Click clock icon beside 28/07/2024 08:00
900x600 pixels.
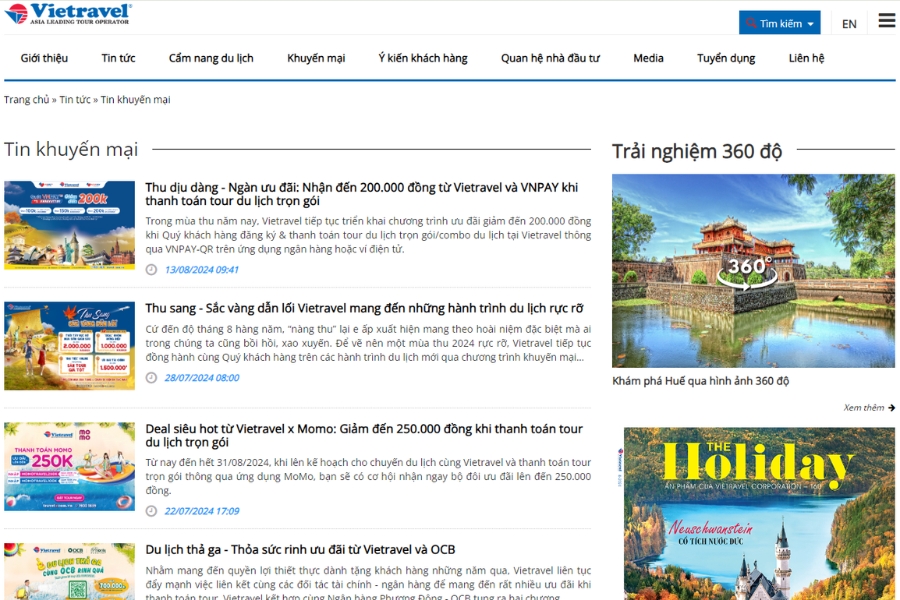tap(151, 378)
